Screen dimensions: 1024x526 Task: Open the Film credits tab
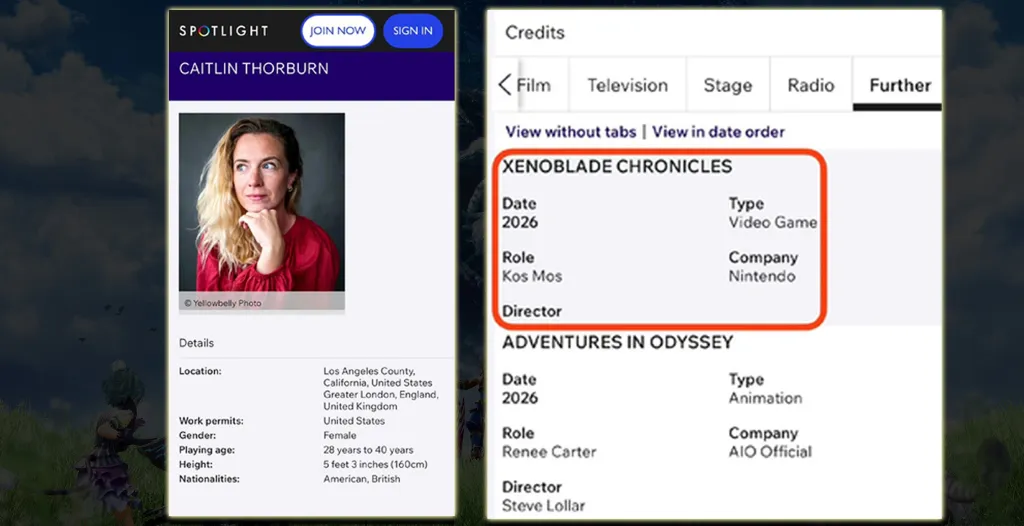[x=534, y=85]
